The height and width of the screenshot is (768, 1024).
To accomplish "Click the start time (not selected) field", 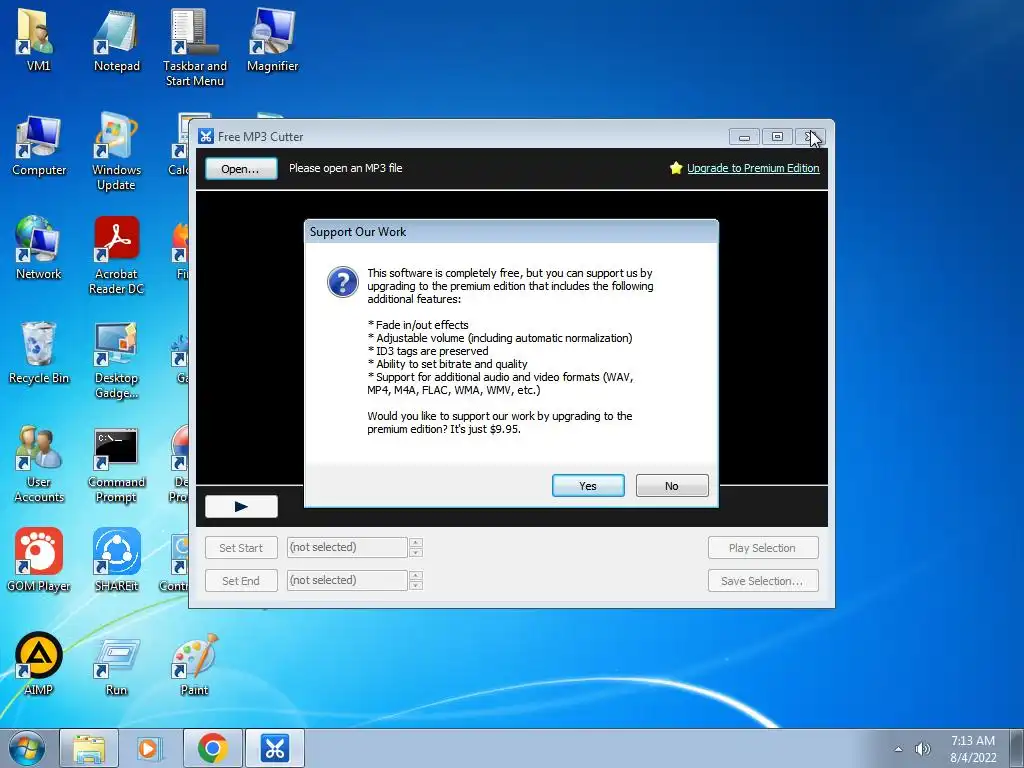I will point(347,547).
